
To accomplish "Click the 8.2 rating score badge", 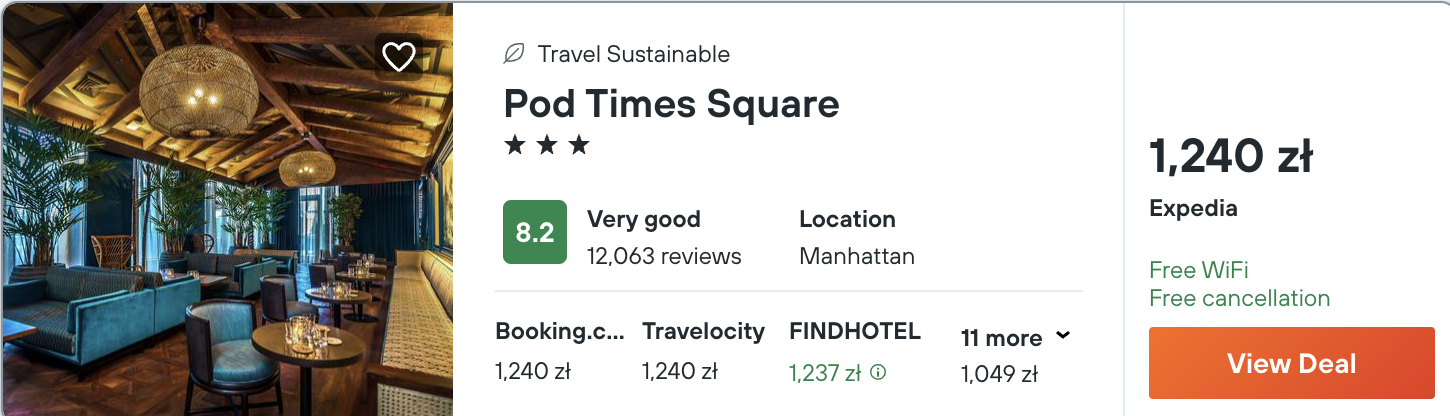I will pyautogui.click(x=534, y=232).
